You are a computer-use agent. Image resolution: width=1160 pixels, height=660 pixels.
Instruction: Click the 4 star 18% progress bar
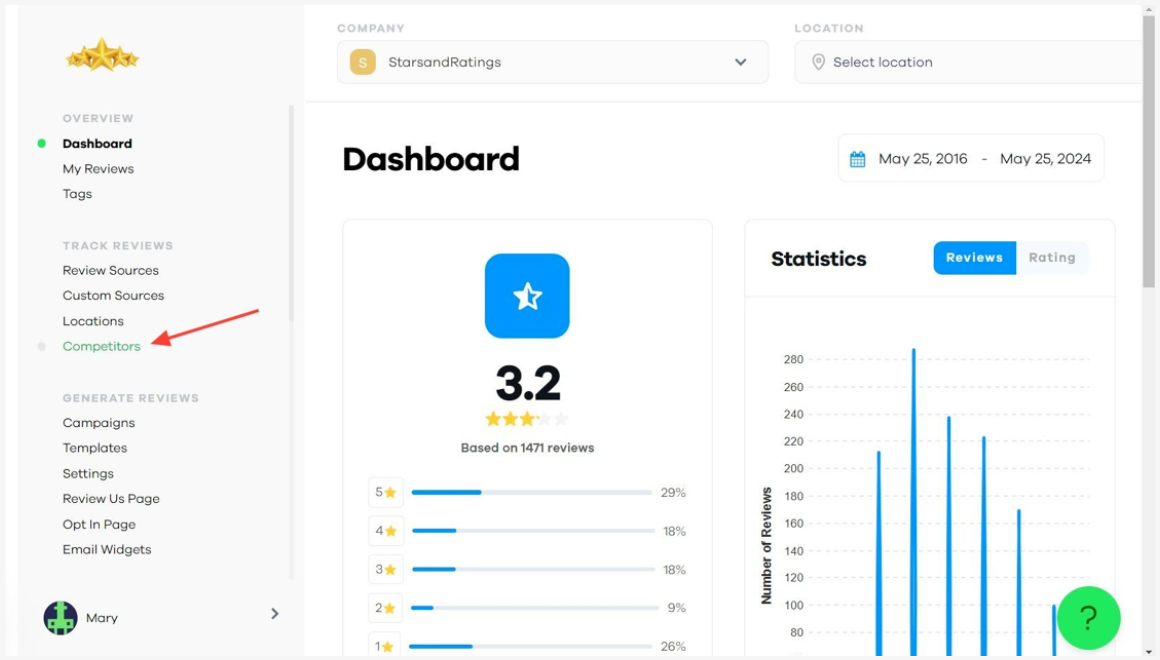(x=532, y=531)
